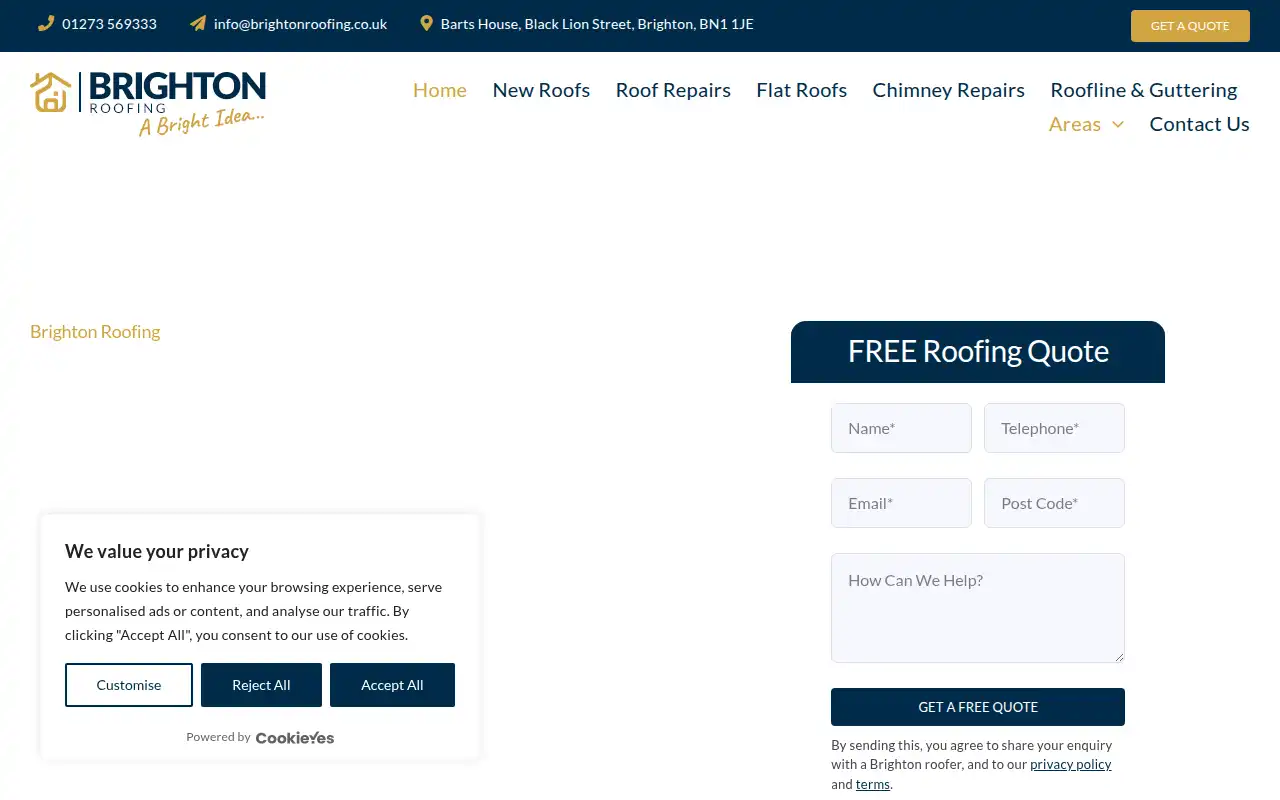The height and width of the screenshot is (800, 1280).
Task: Navigate to Flat Roofs
Action: (x=802, y=90)
